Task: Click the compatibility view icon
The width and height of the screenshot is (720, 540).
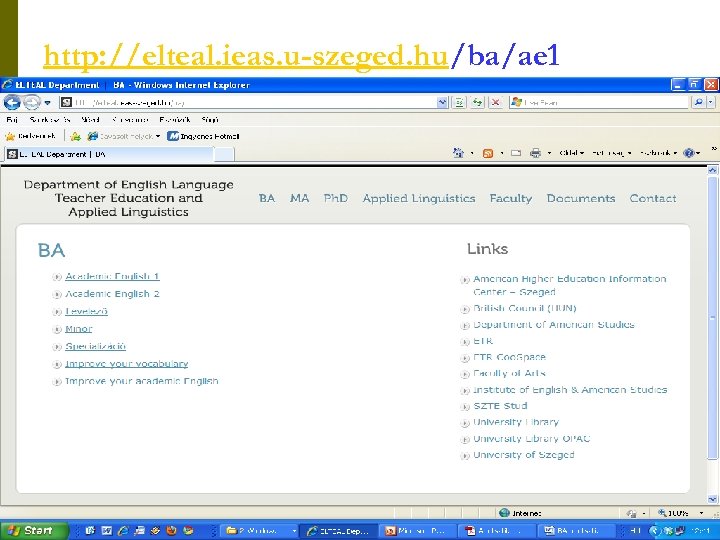Action: click(459, 102)
